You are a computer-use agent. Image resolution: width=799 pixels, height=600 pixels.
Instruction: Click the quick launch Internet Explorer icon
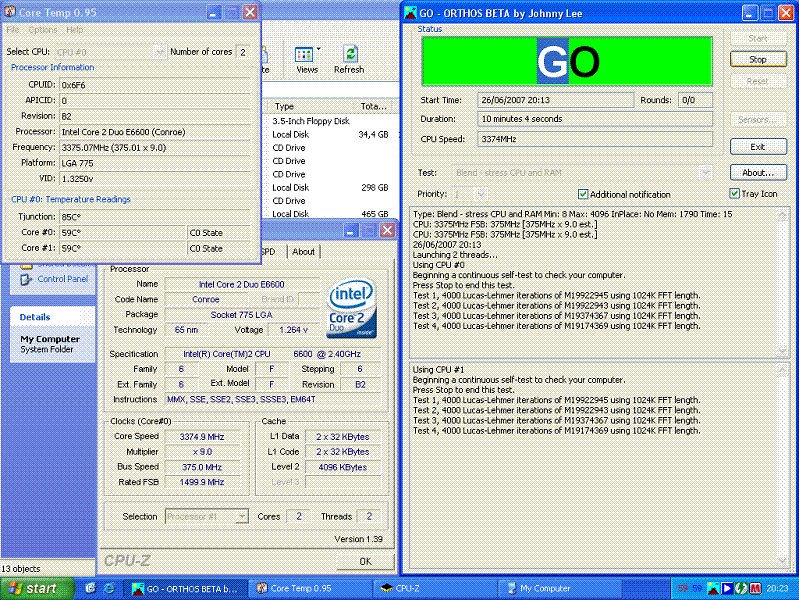[x=109, y=588]
